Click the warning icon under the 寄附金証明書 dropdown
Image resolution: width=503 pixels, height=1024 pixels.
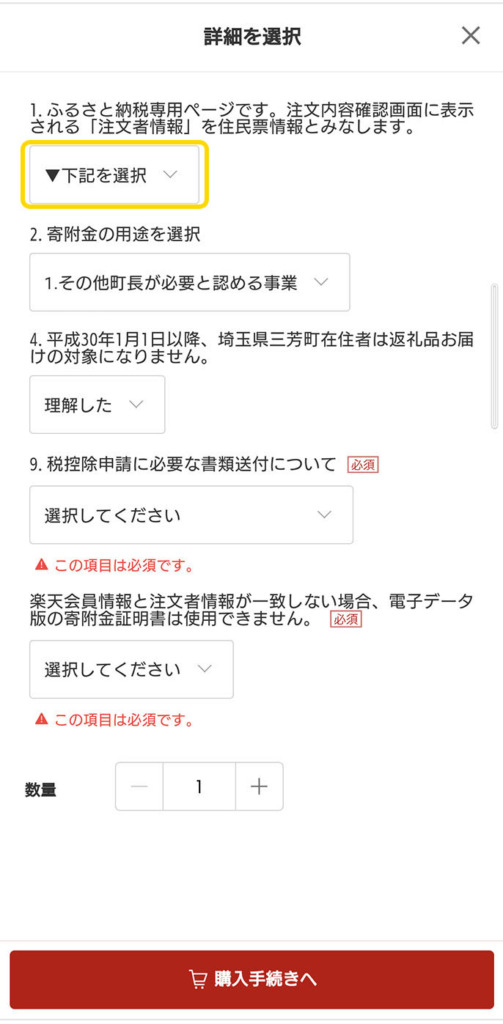click(42, 720)
